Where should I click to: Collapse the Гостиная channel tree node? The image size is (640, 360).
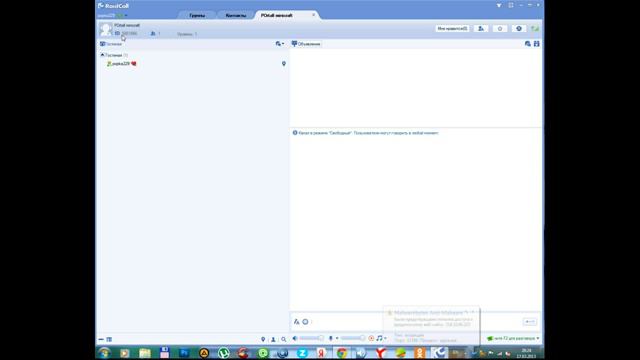point(102,55)
